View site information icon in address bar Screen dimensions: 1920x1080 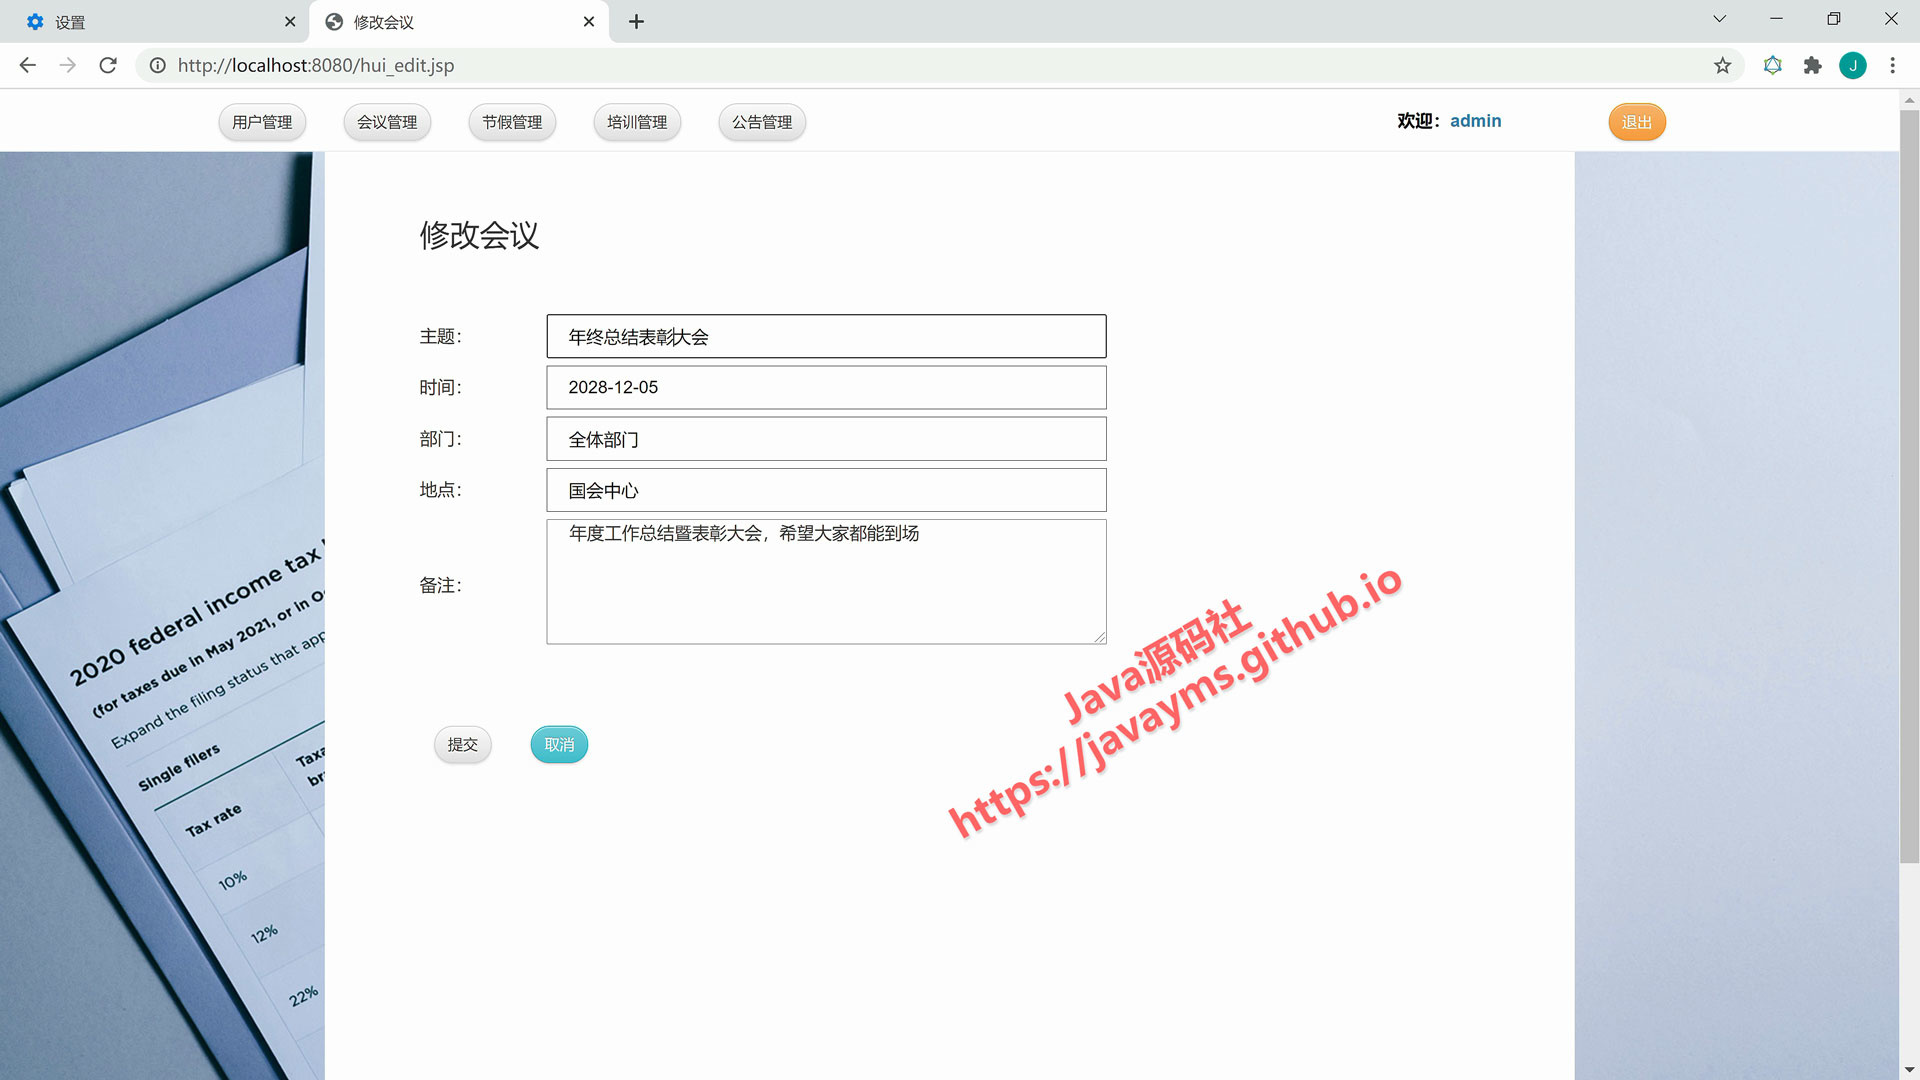(x=158, y=65)
